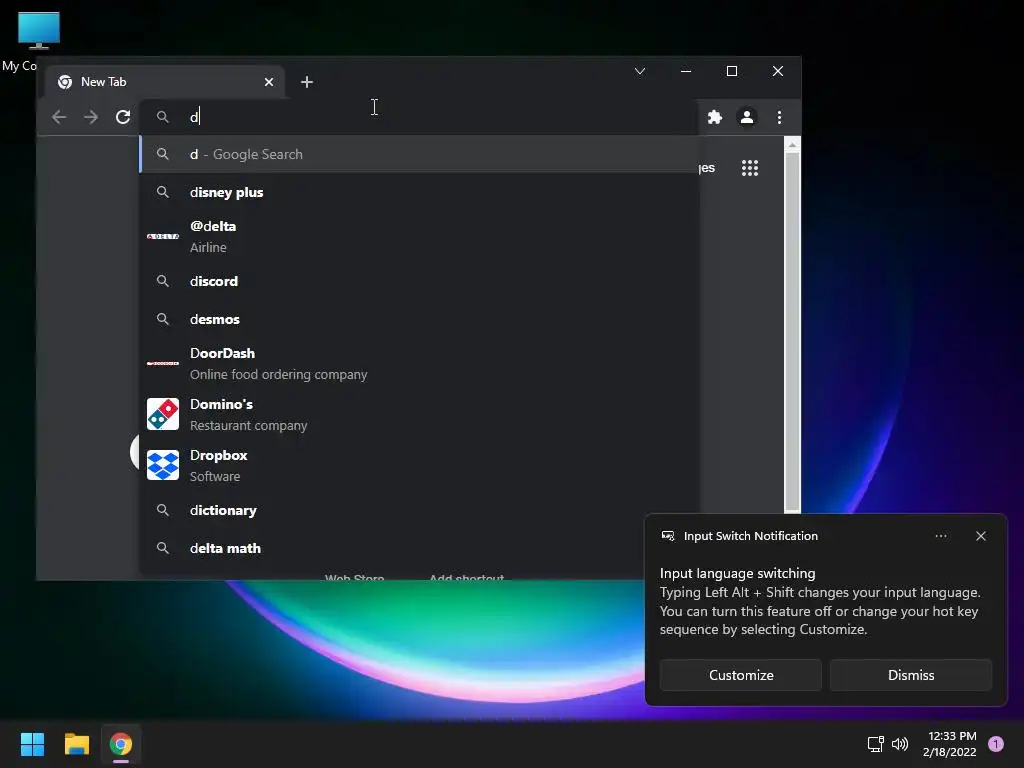Select the 'DoorDash' suggestion
Viewport: 1024px width, 768px height.
point(419,363)
